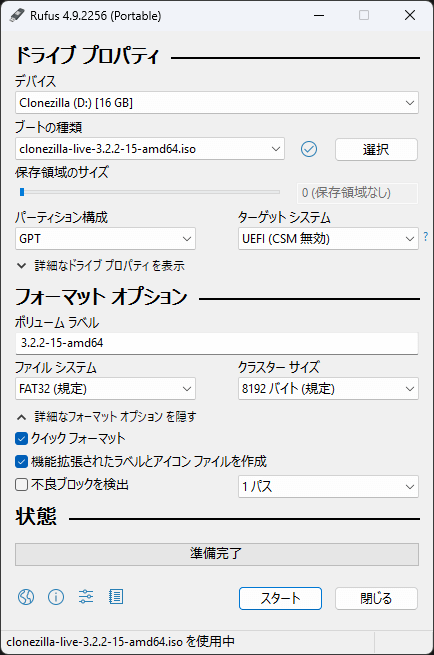Click the target system help question mark
Image resolution: width=434 pixels, height=655 pixels.
tap(426, 236)
